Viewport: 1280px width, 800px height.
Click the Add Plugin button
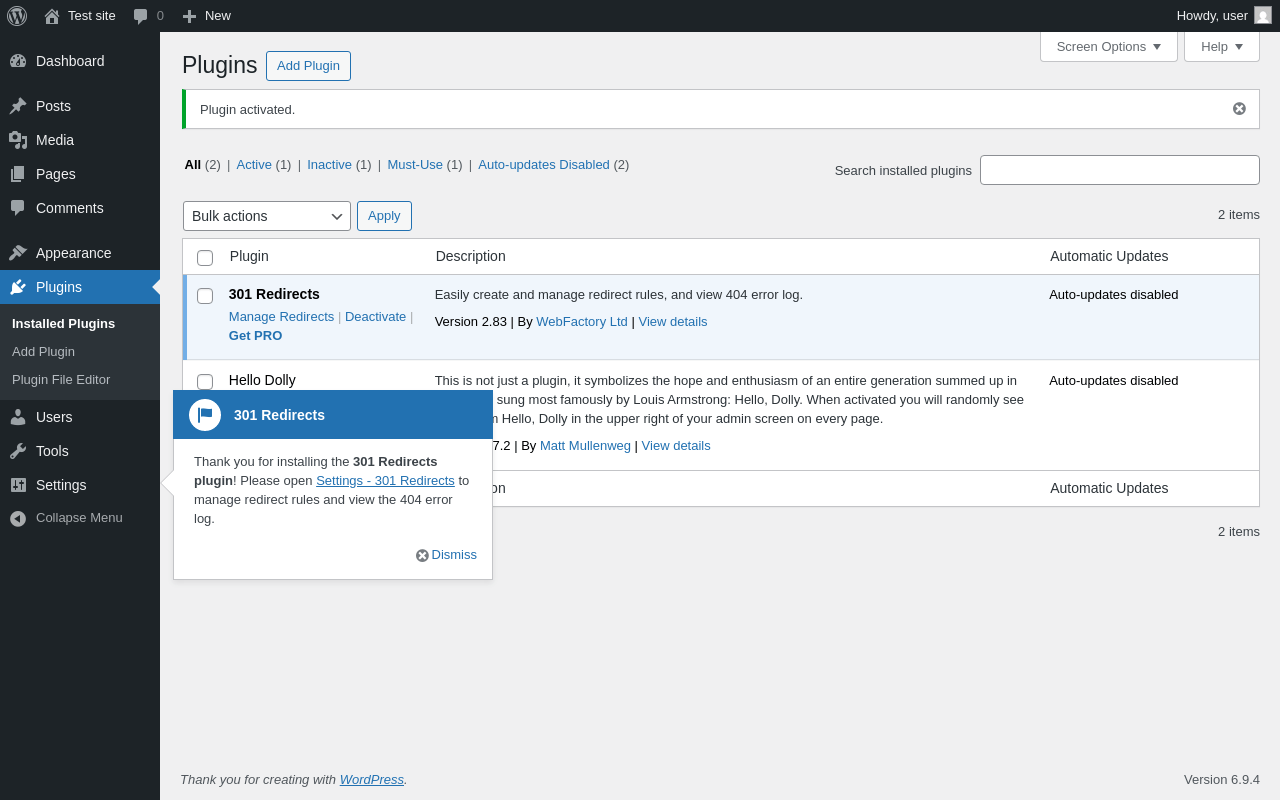[x=308, y=66]
